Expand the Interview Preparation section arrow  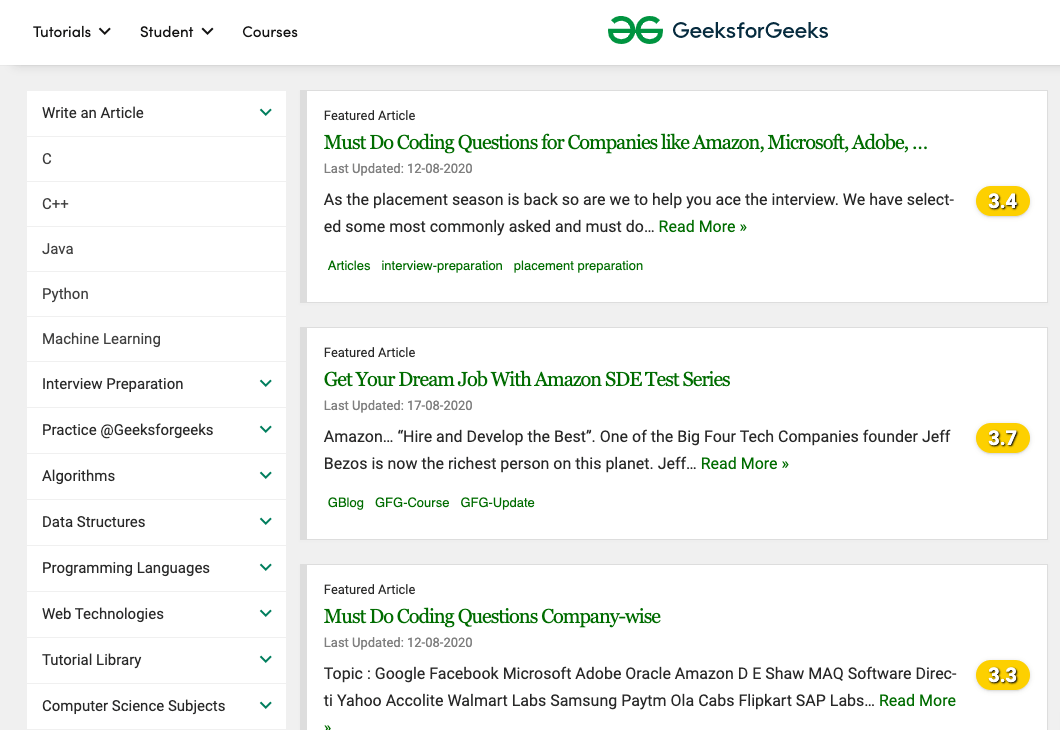pyautogui.click(x=266, y=384)
